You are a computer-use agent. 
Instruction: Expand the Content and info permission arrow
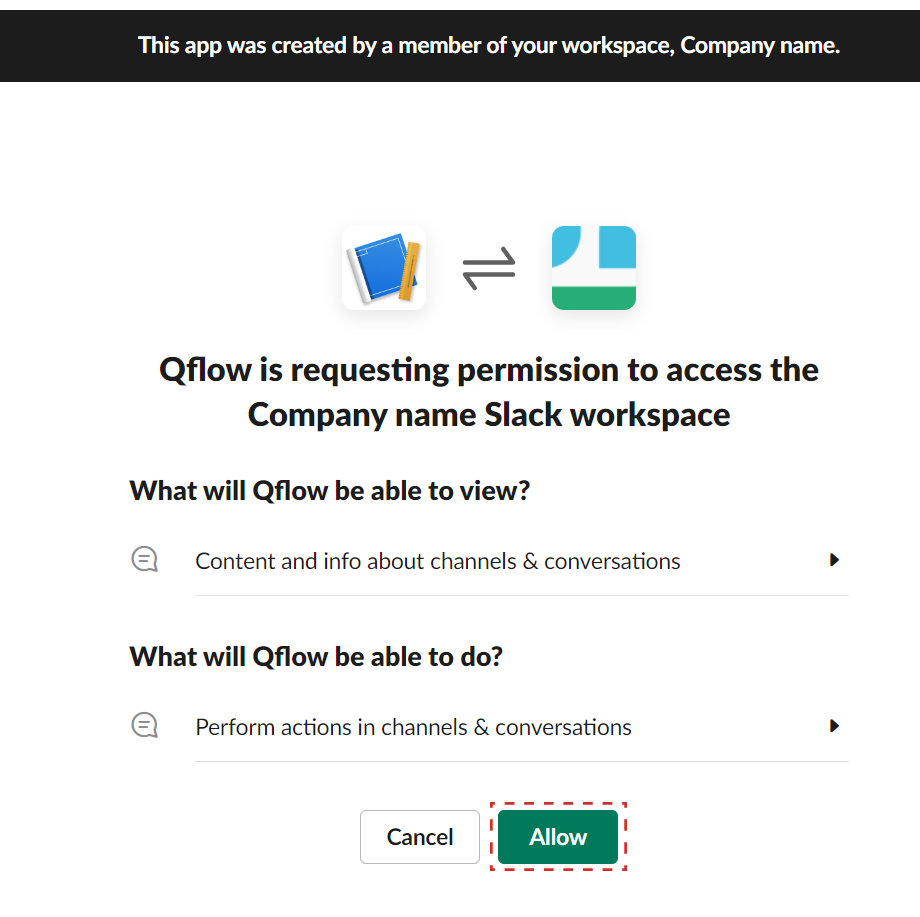[x=834, y=560]
